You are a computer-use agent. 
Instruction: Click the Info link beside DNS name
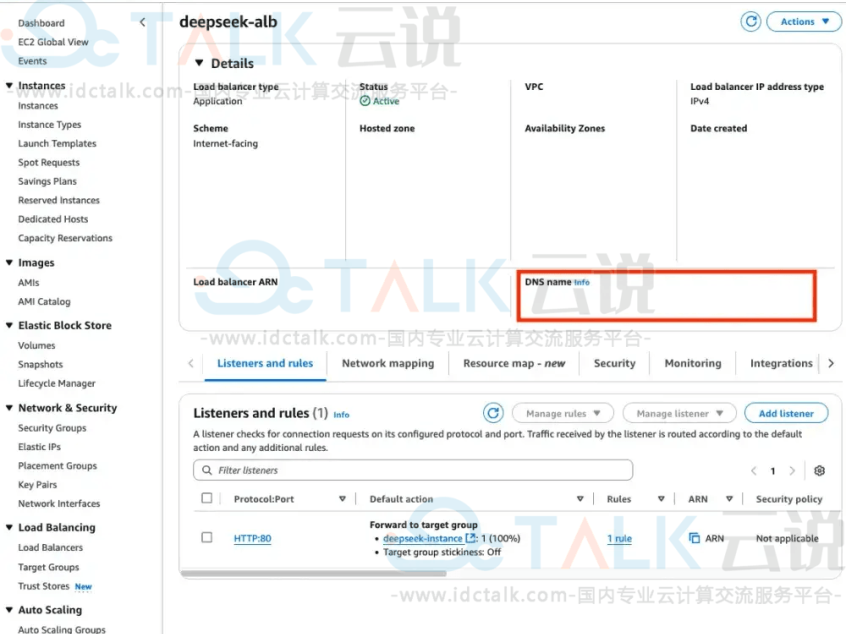point(582,282)
